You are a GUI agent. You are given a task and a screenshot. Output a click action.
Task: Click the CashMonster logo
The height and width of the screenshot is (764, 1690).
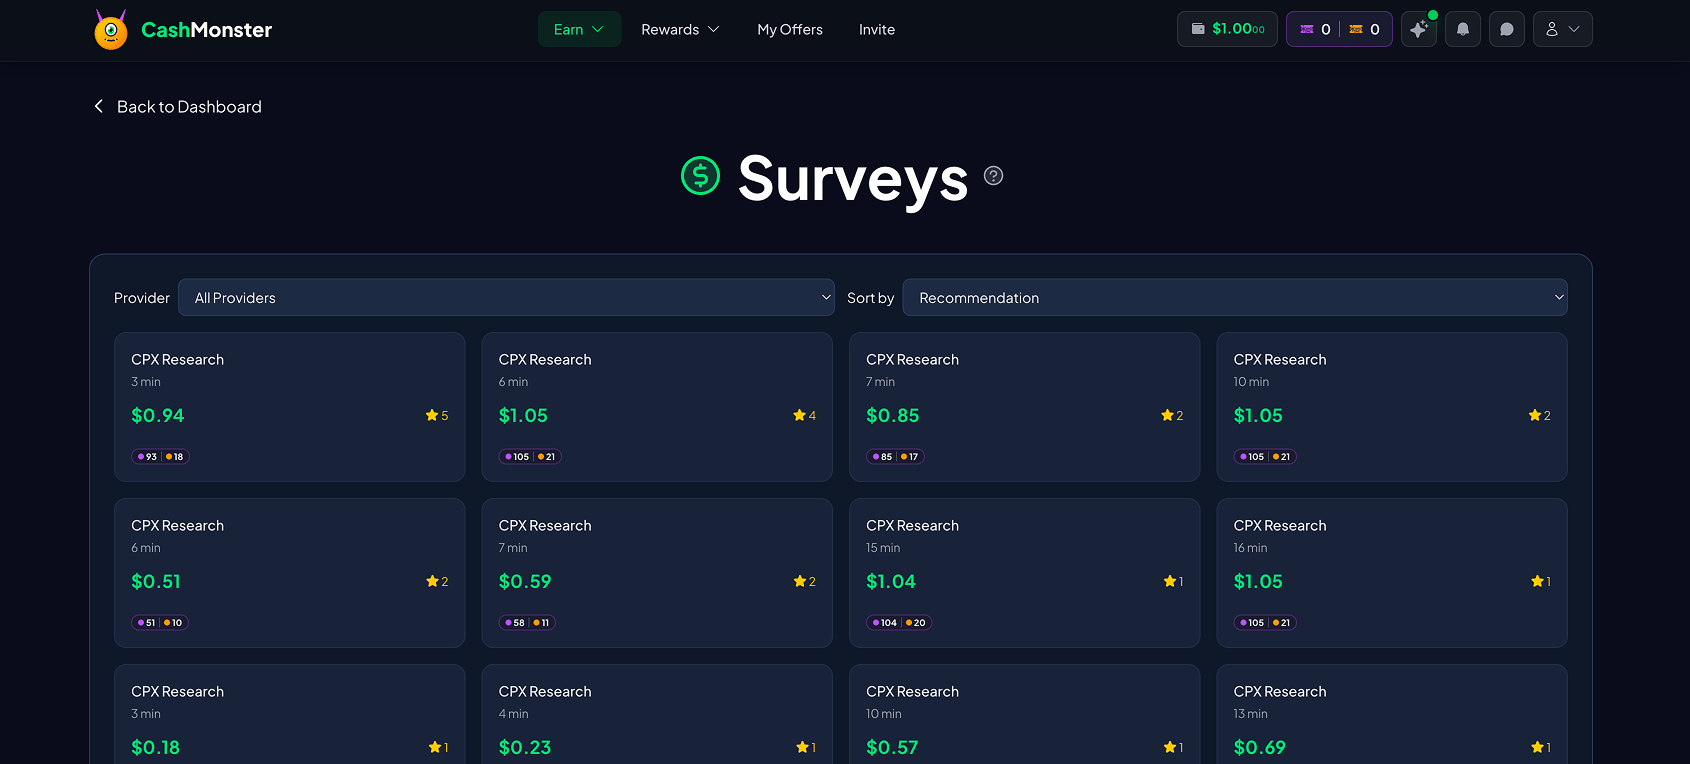(183, 30)
